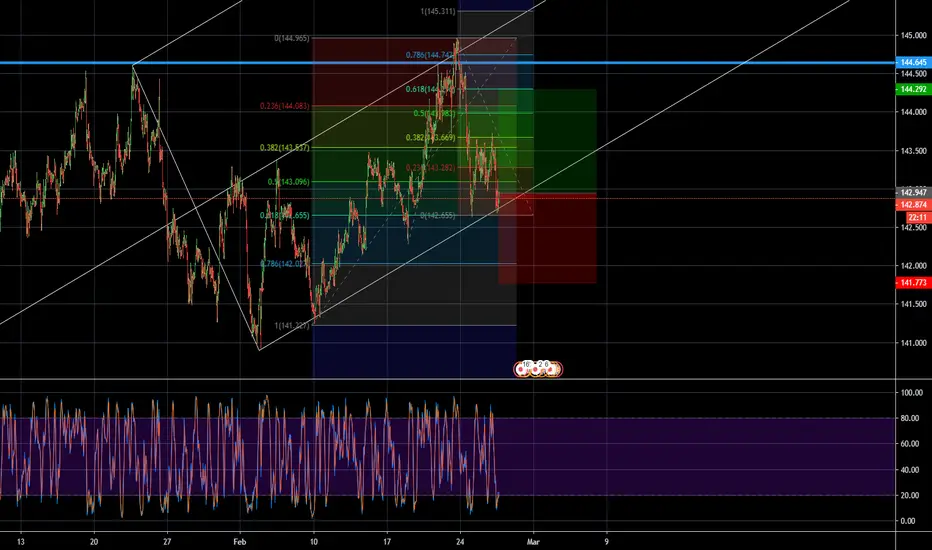Select the blue 144.645 price label
The width and height of the screenshot is (932, 550).
913,62
